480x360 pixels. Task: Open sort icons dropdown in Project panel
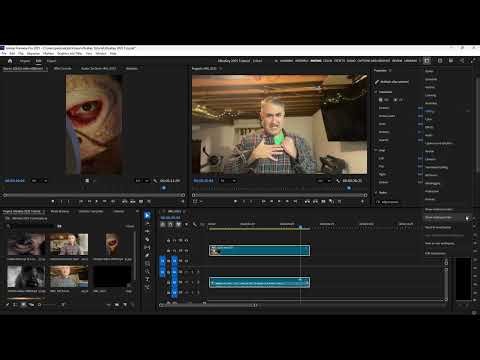[x=62, y=304]
